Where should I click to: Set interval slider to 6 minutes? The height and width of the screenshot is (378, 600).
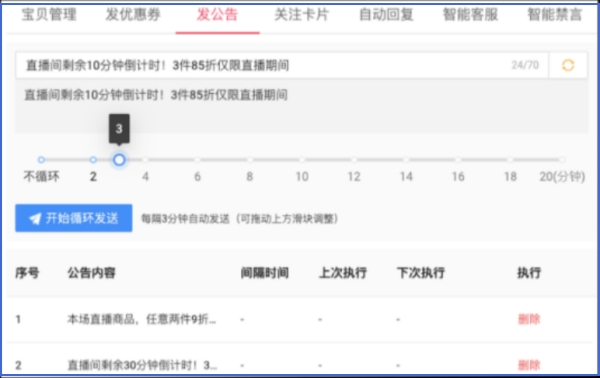[x=197, y=160]
